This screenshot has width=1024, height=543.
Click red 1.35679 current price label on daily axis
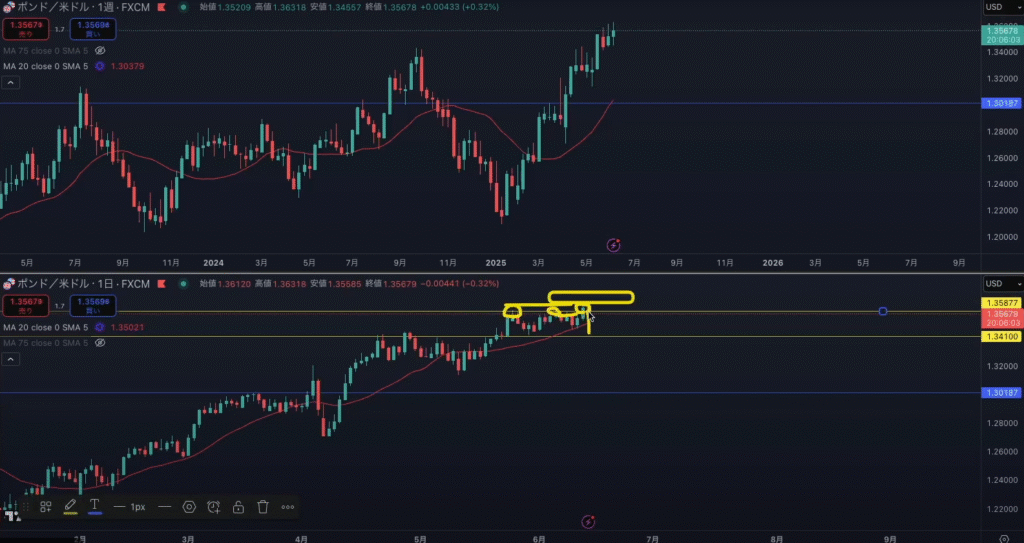[1001, 318]
